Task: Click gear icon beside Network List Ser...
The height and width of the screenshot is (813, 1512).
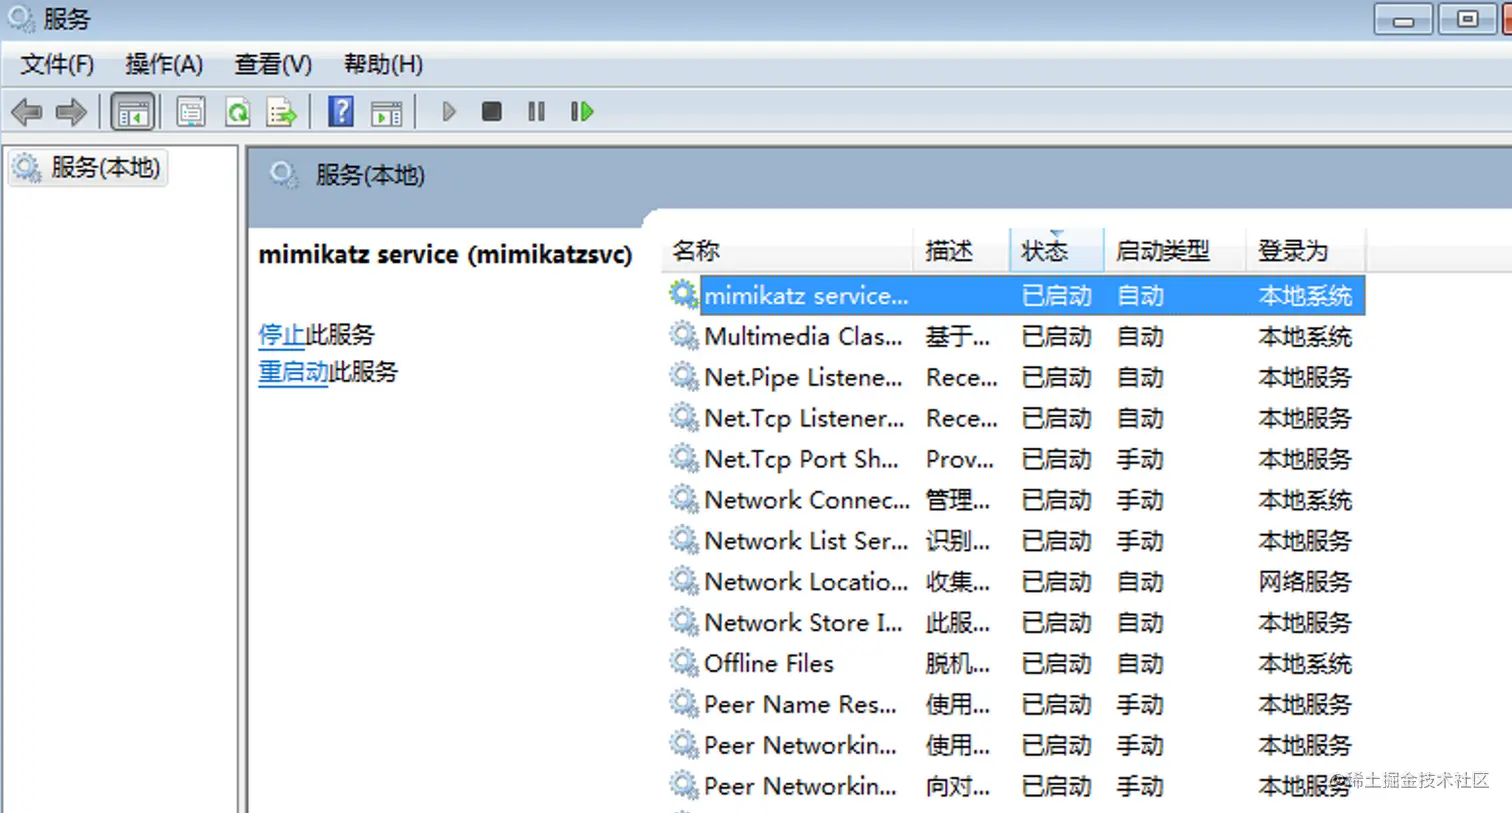Action: 683,540
